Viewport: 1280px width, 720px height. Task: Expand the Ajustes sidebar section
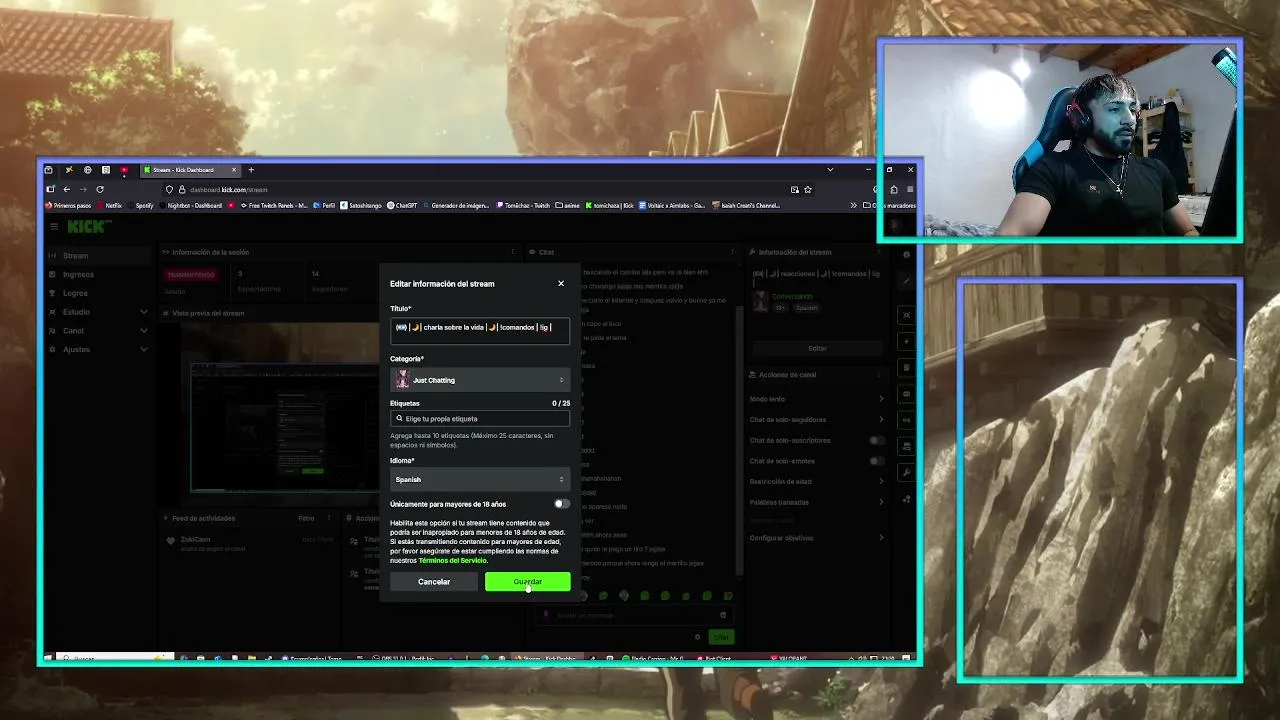(97, 349)
